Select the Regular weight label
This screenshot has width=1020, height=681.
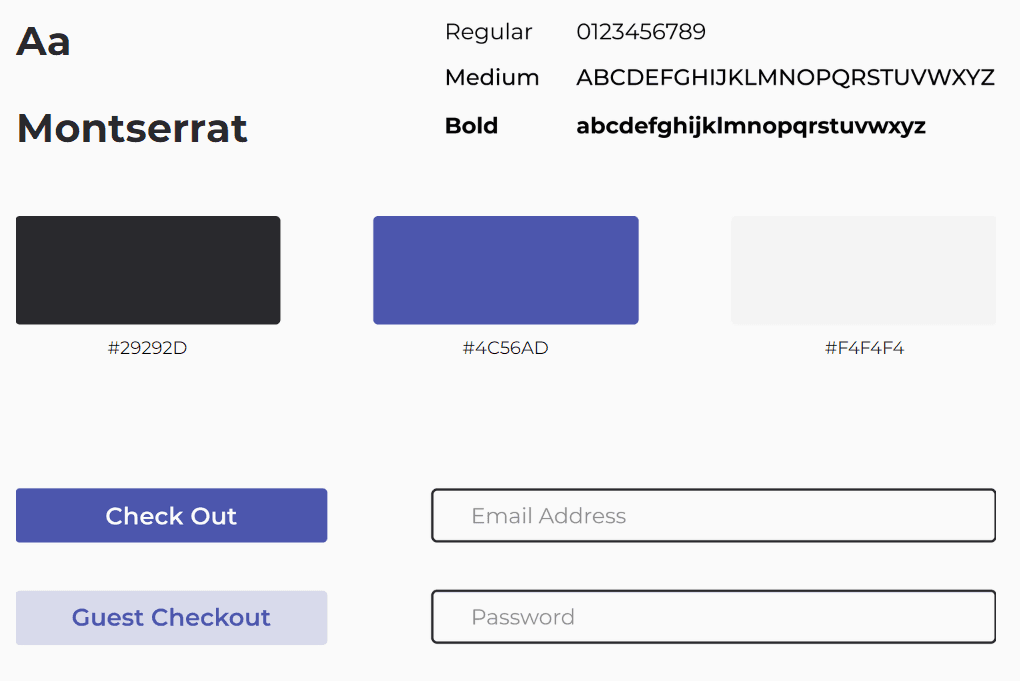pos(489,32)
